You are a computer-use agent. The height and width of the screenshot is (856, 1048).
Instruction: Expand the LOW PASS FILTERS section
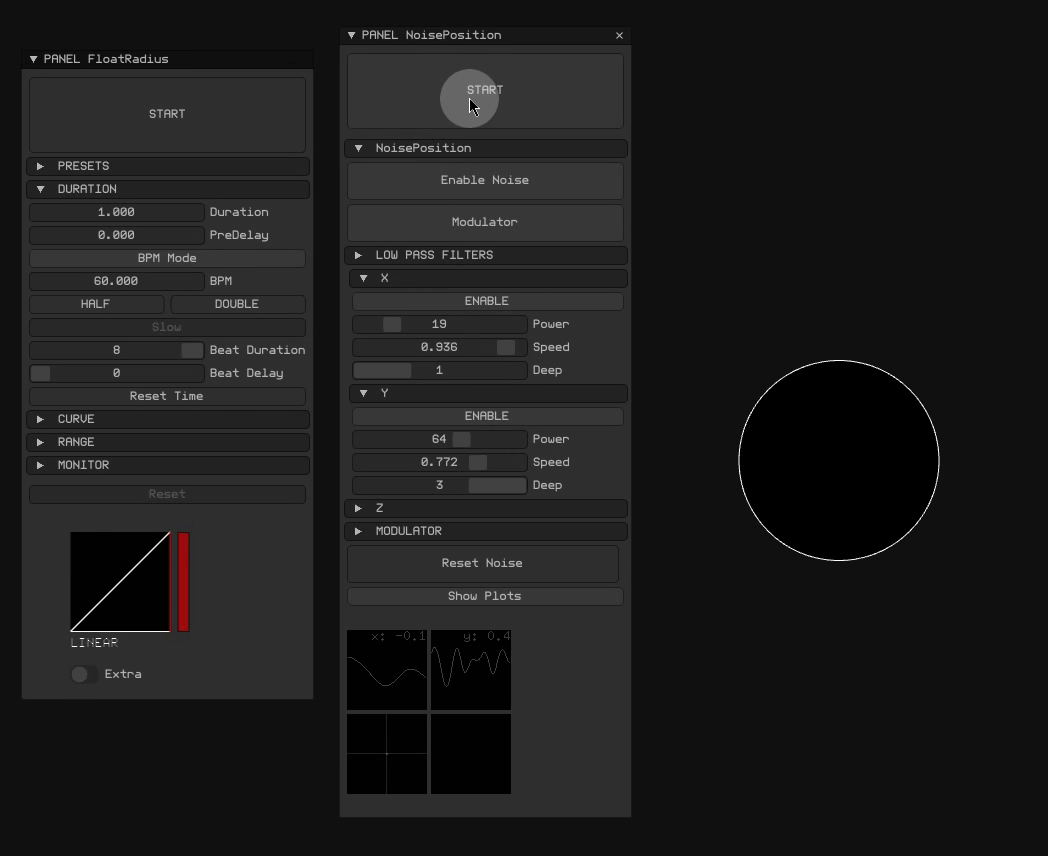[486, 255]
